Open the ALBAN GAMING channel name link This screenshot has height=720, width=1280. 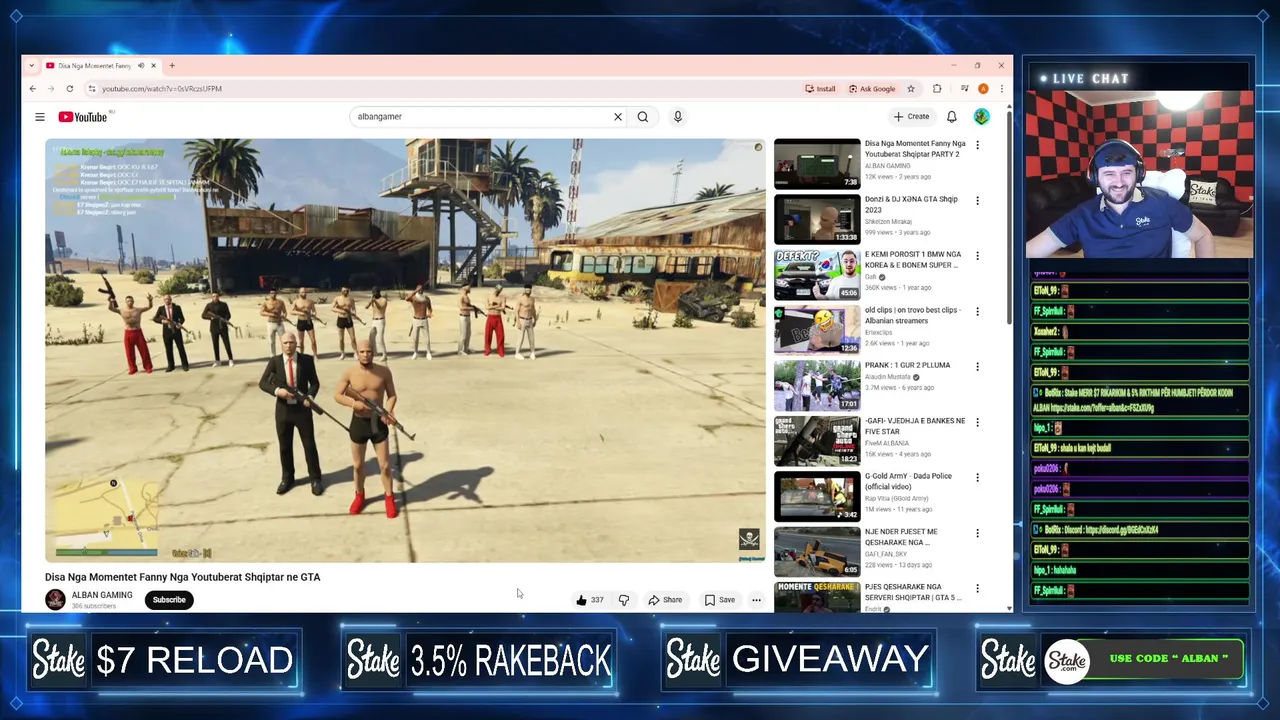[x=102, y=595]
